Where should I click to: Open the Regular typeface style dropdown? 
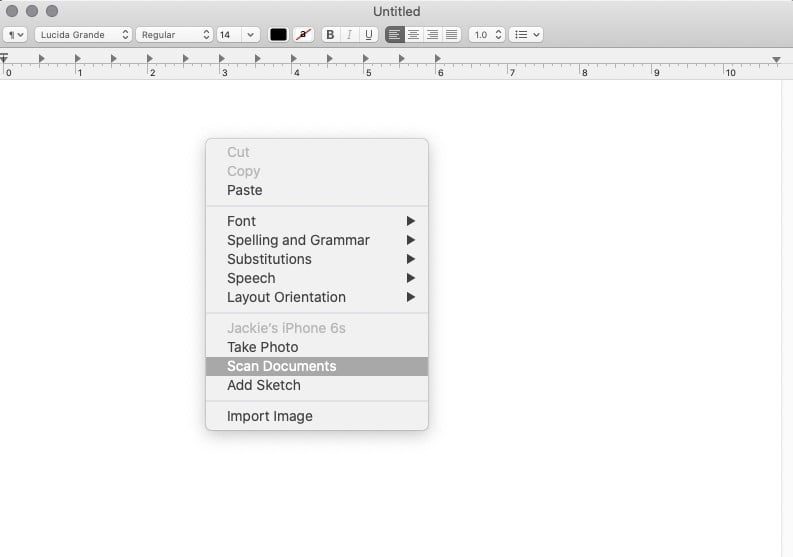tap(174, 34)
